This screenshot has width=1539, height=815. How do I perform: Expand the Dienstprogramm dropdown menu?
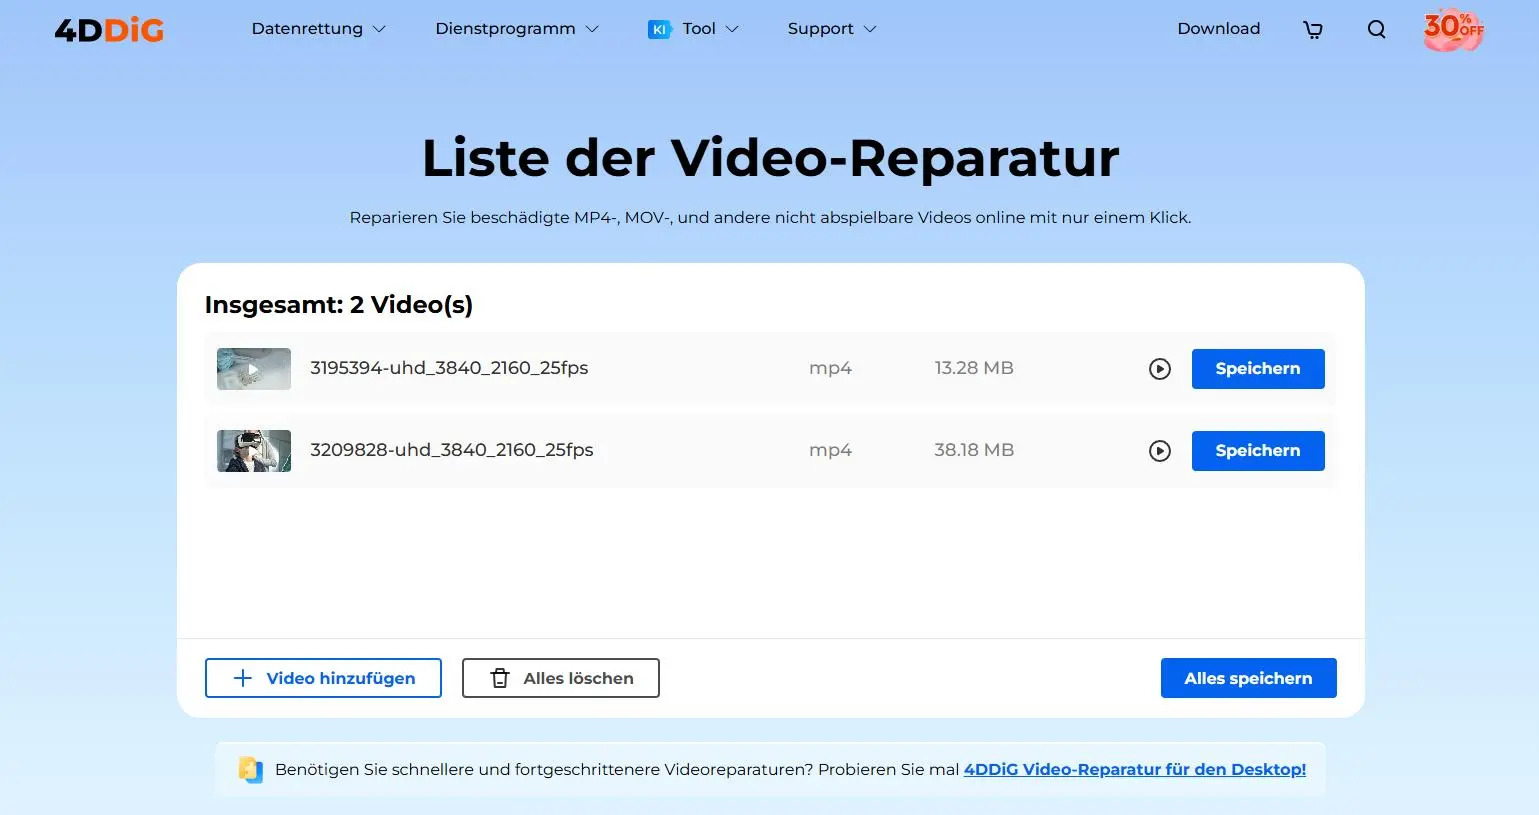coord(516,29)
